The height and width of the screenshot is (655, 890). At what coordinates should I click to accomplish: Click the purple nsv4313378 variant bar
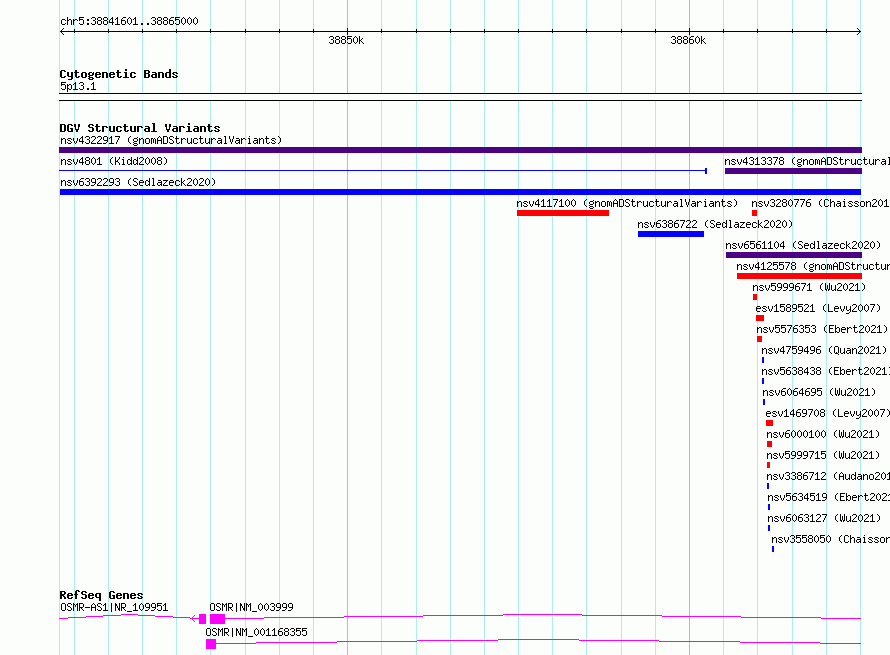[793, 171]
